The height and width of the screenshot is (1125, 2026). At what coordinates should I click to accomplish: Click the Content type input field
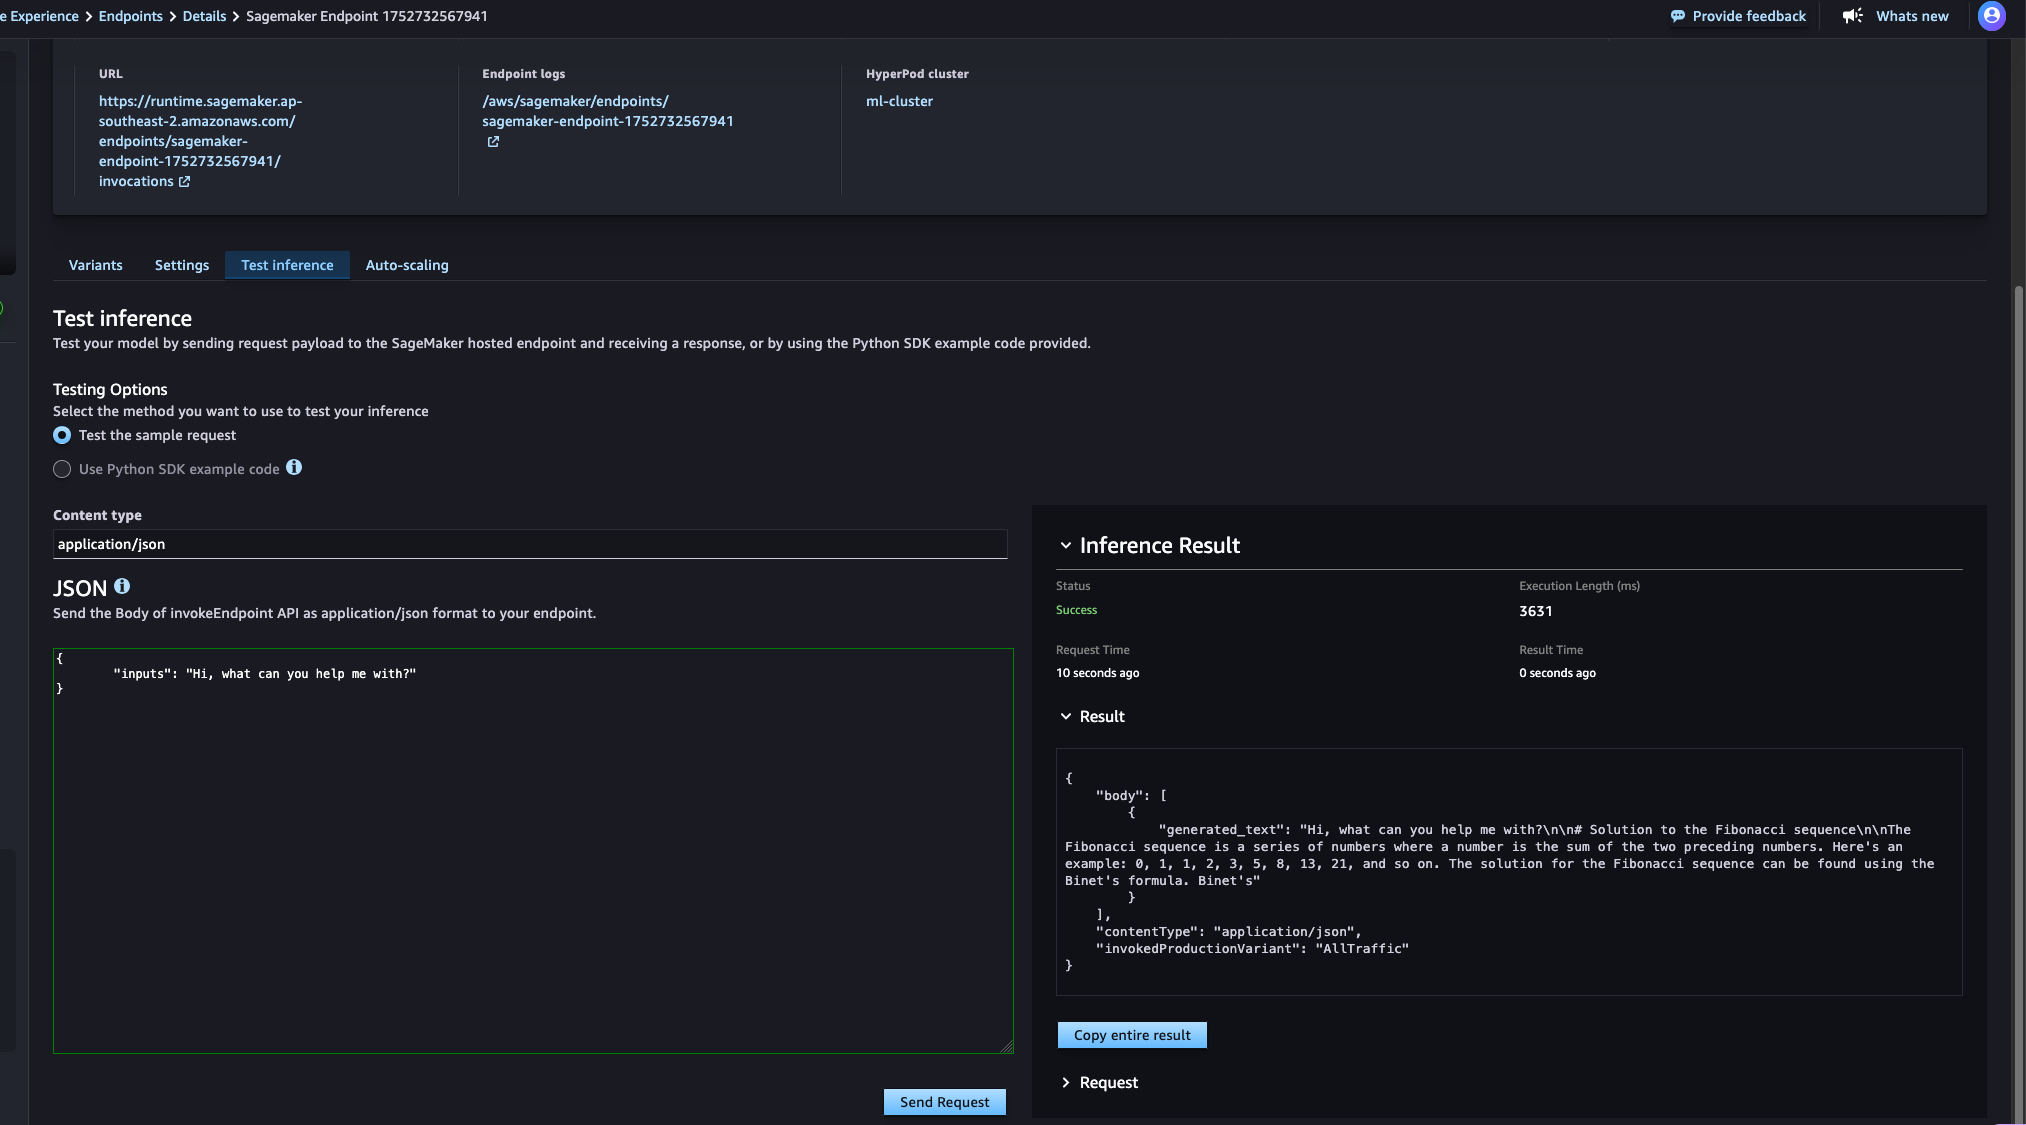pyautogui.click(x=529, y=544)
